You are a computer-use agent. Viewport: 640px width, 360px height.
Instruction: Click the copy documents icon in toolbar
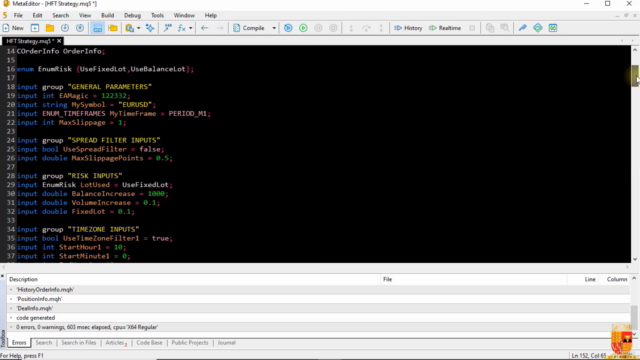tap(490, 28)
